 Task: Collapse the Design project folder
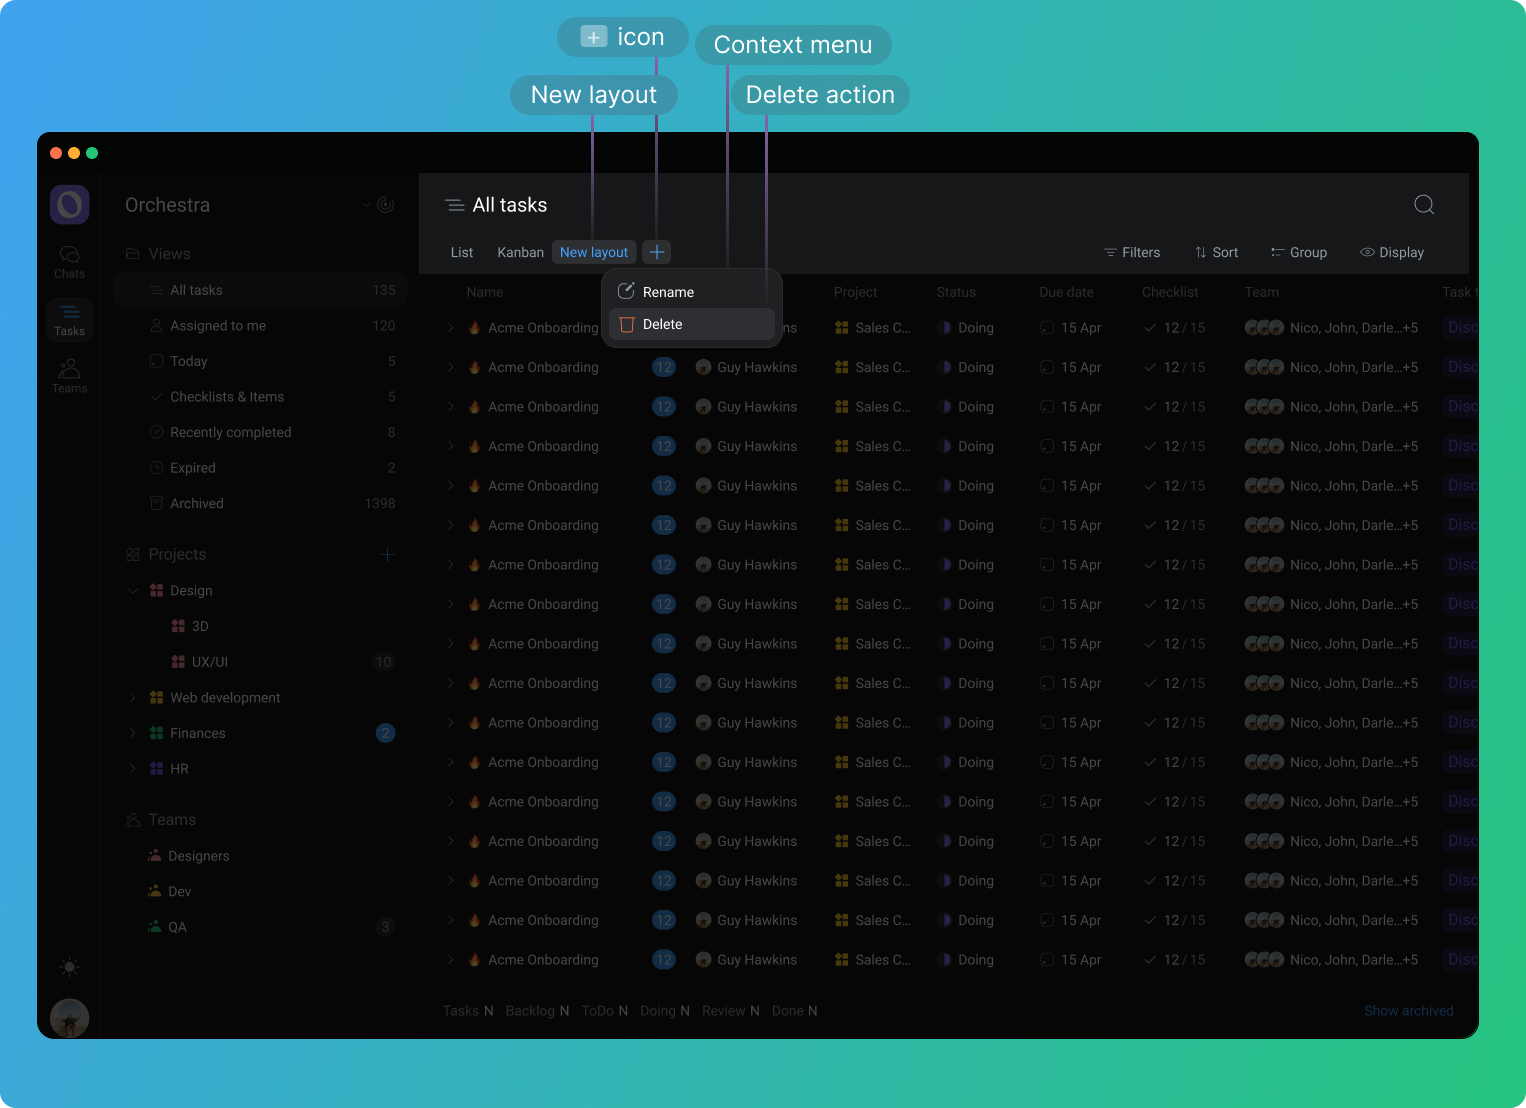pyautogui.click(x=133, y=591)
